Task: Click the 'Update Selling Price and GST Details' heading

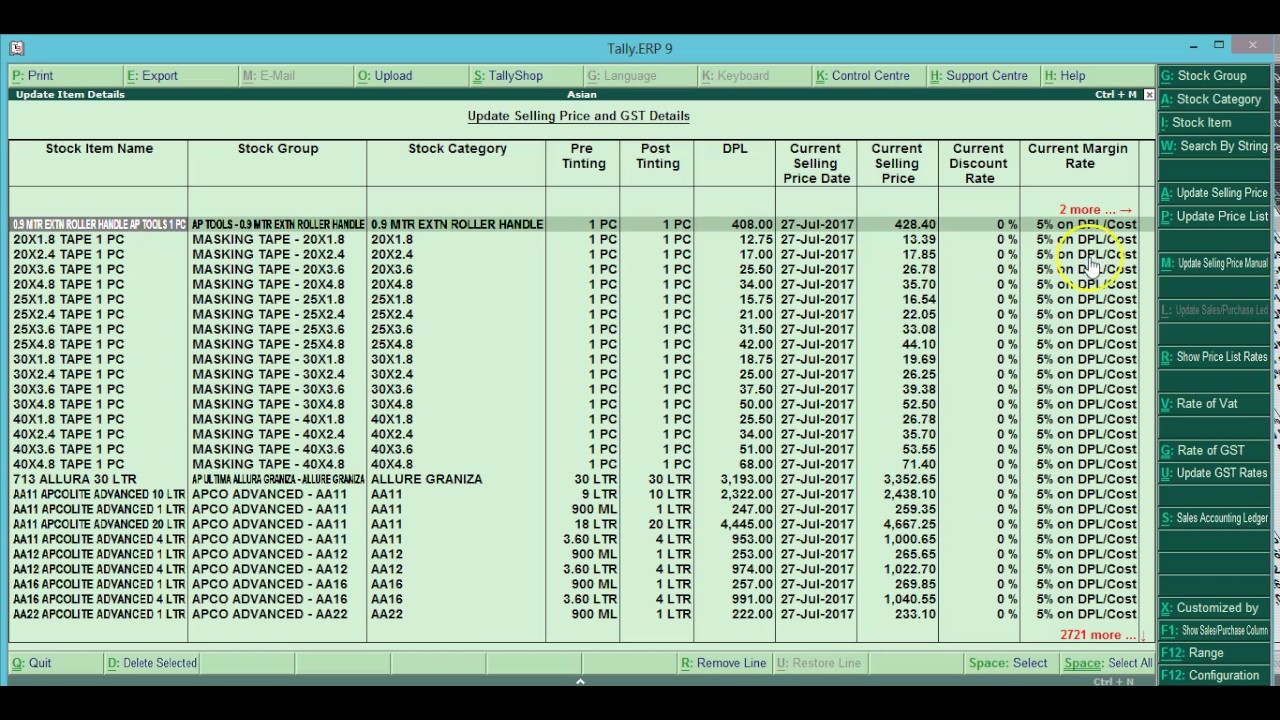Action: [578, 116]
